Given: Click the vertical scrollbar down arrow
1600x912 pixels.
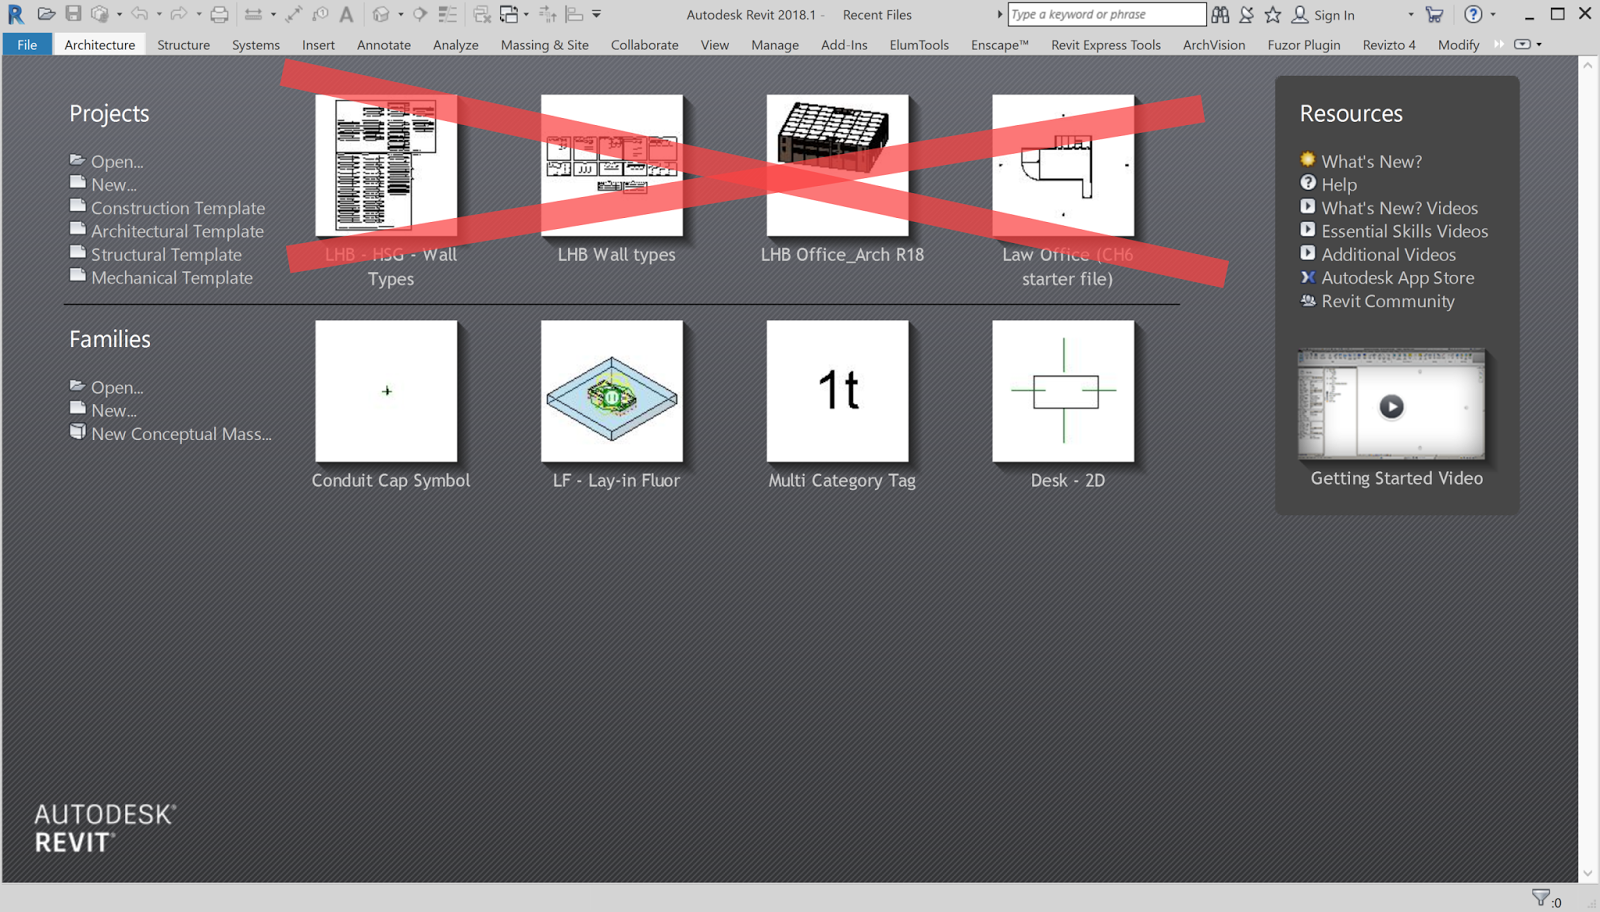Looking at the screenshot, I should [1587, 872].
